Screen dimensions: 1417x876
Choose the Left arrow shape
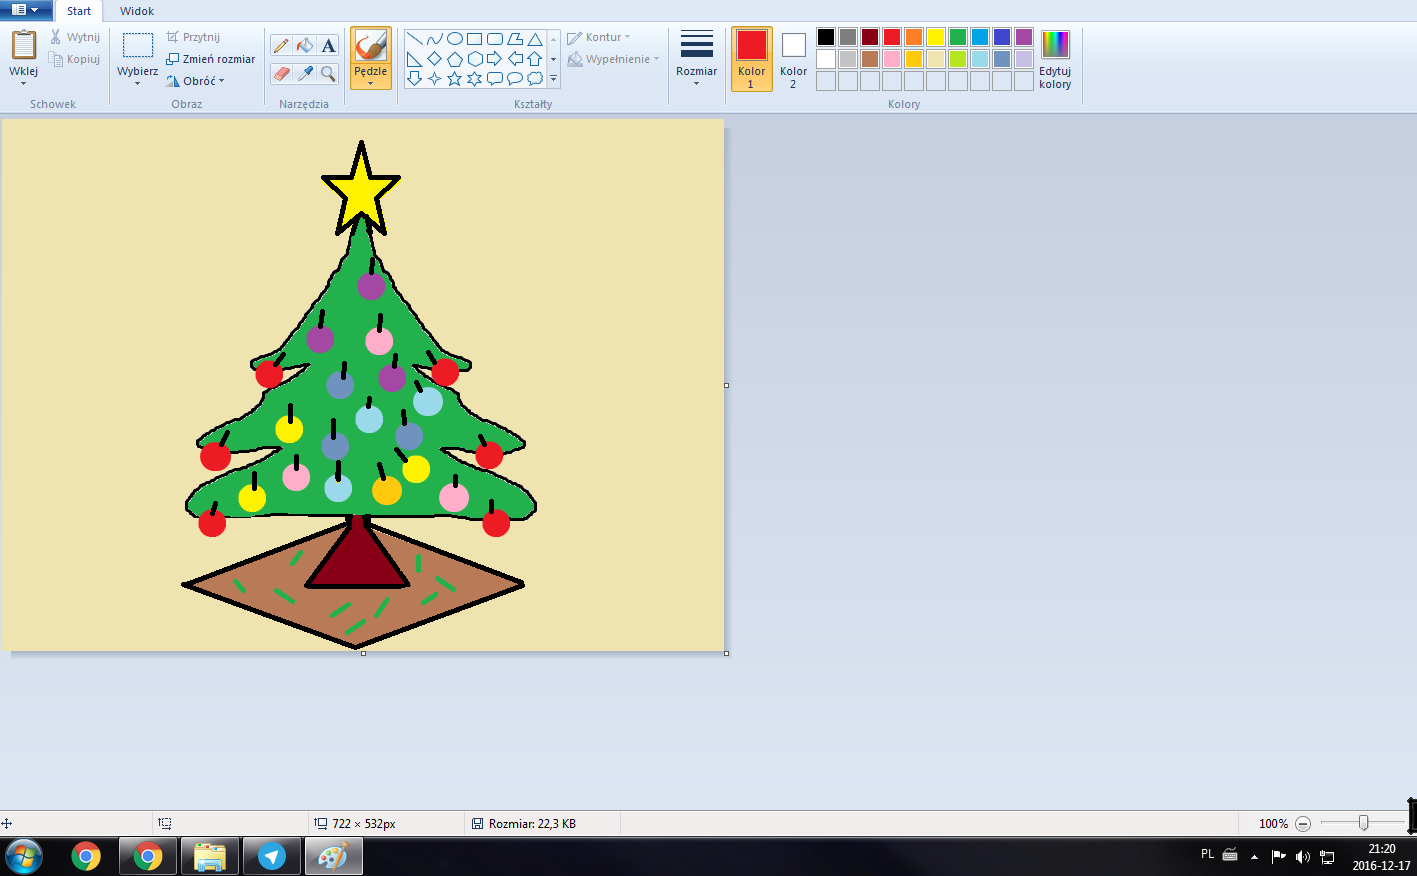[x=515, y=59]
